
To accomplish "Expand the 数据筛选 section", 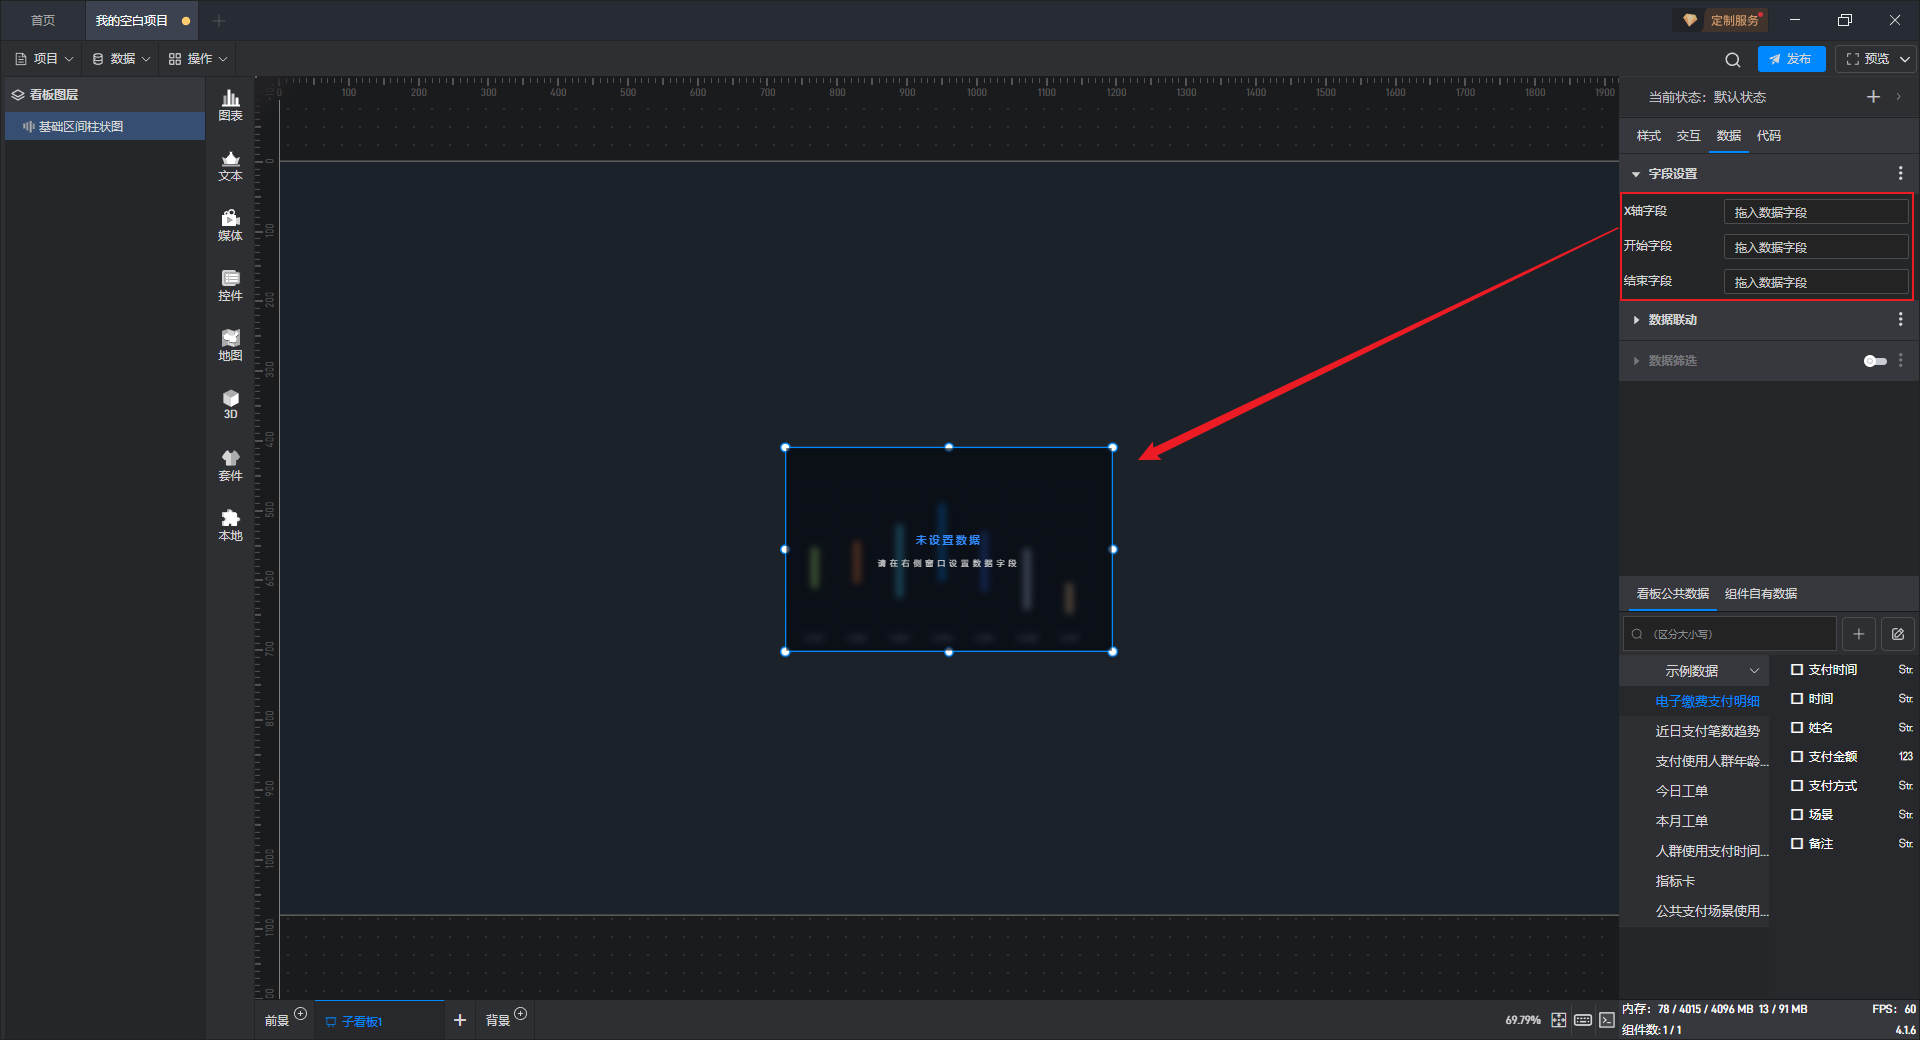I will (x=1636, y=361).
